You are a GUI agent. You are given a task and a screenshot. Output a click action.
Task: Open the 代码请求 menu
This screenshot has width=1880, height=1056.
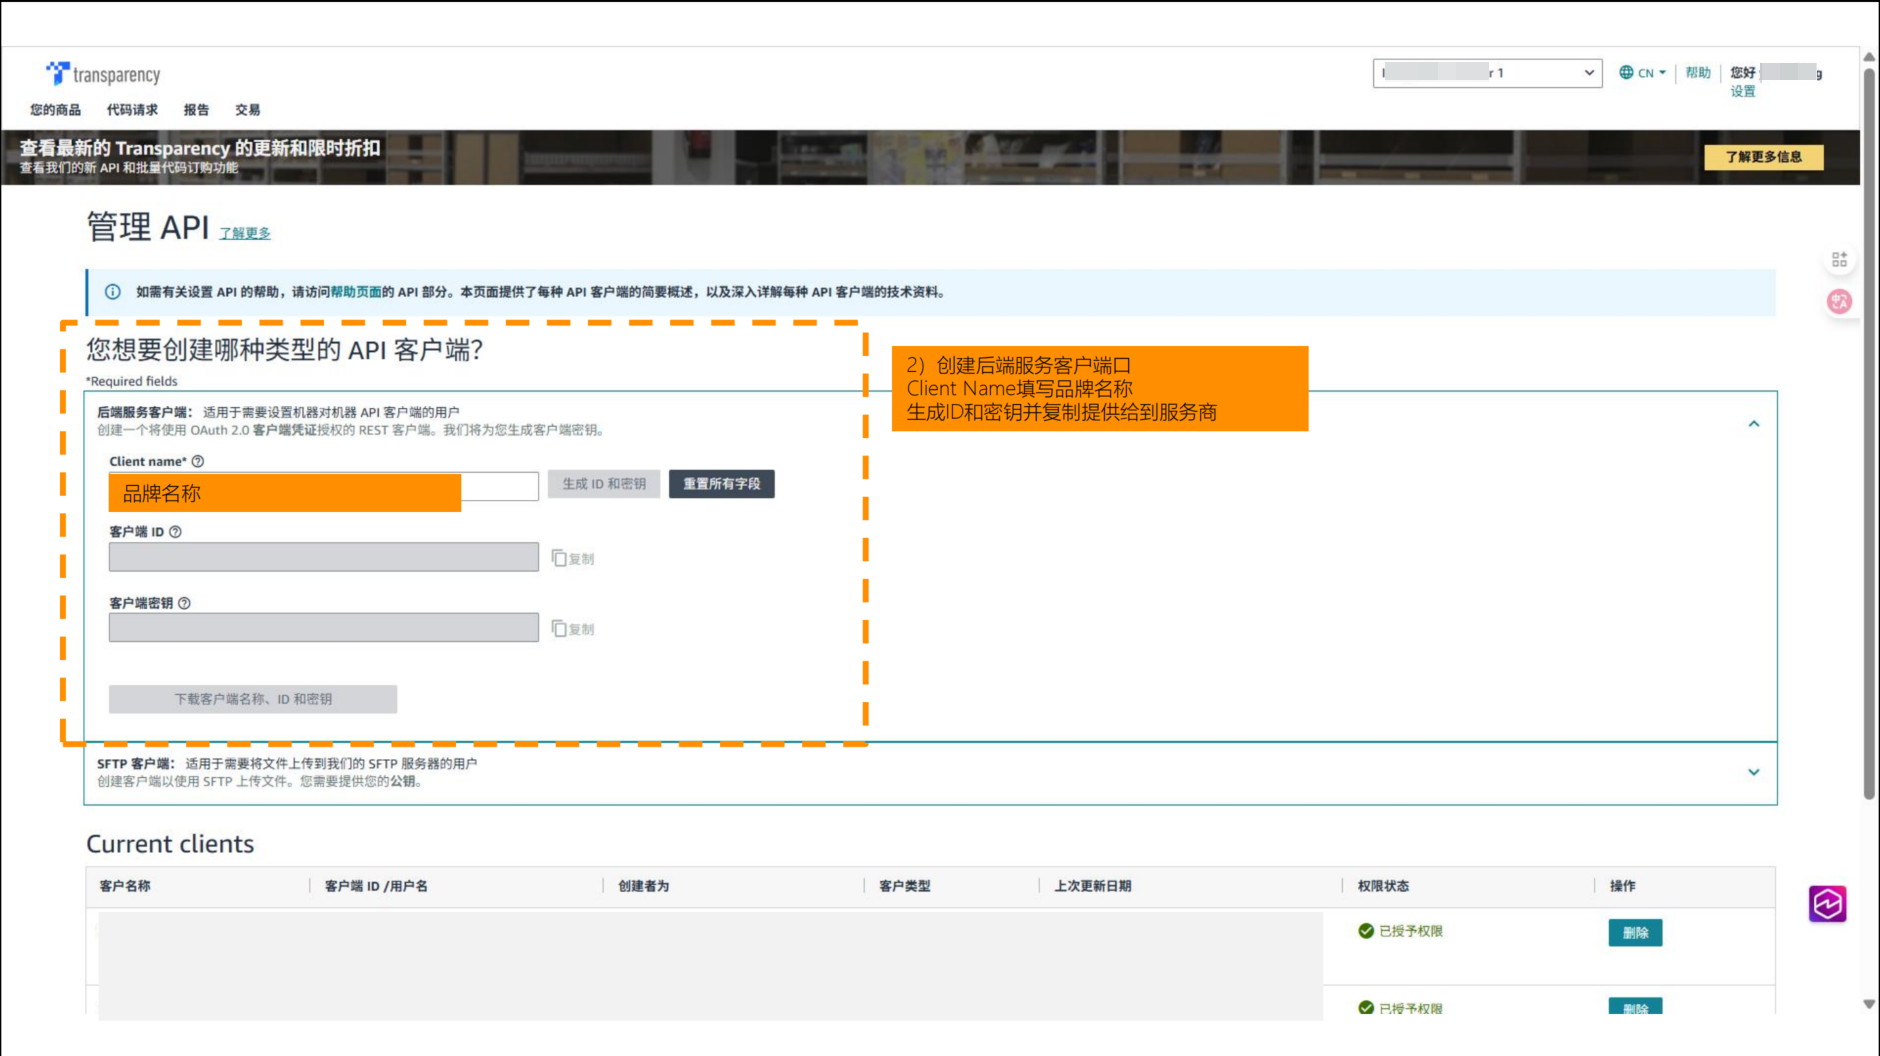click(x=132, y=110)
